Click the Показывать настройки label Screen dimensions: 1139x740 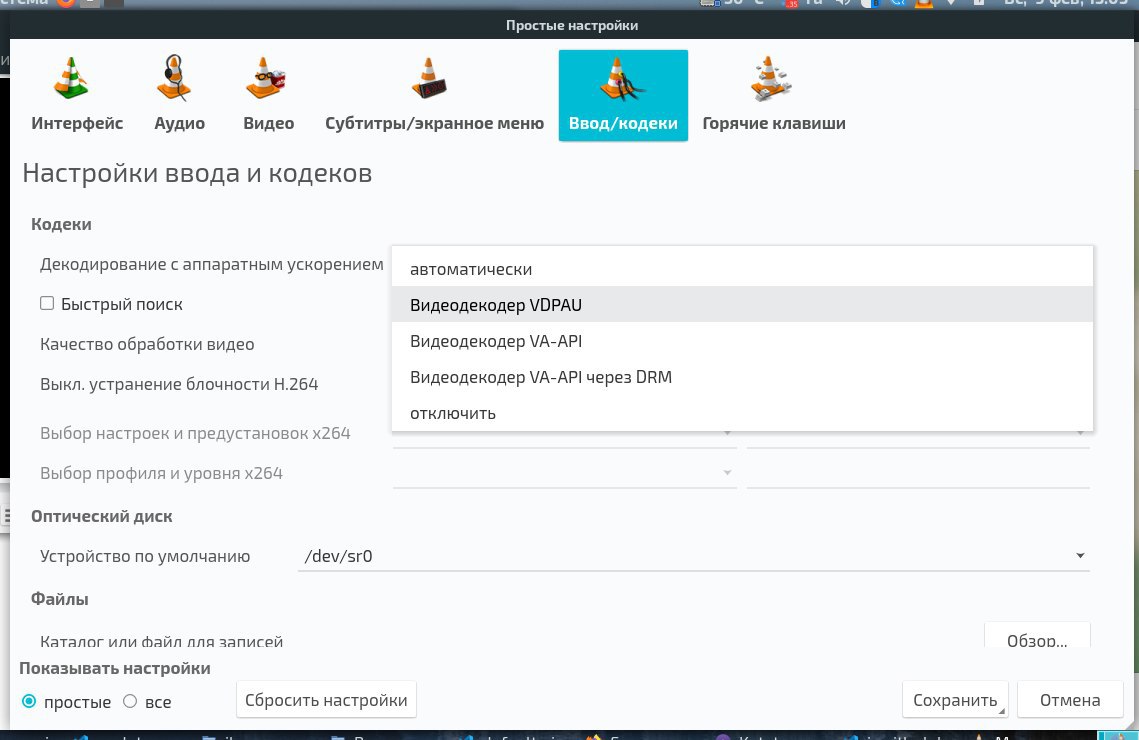pos(115,668)
